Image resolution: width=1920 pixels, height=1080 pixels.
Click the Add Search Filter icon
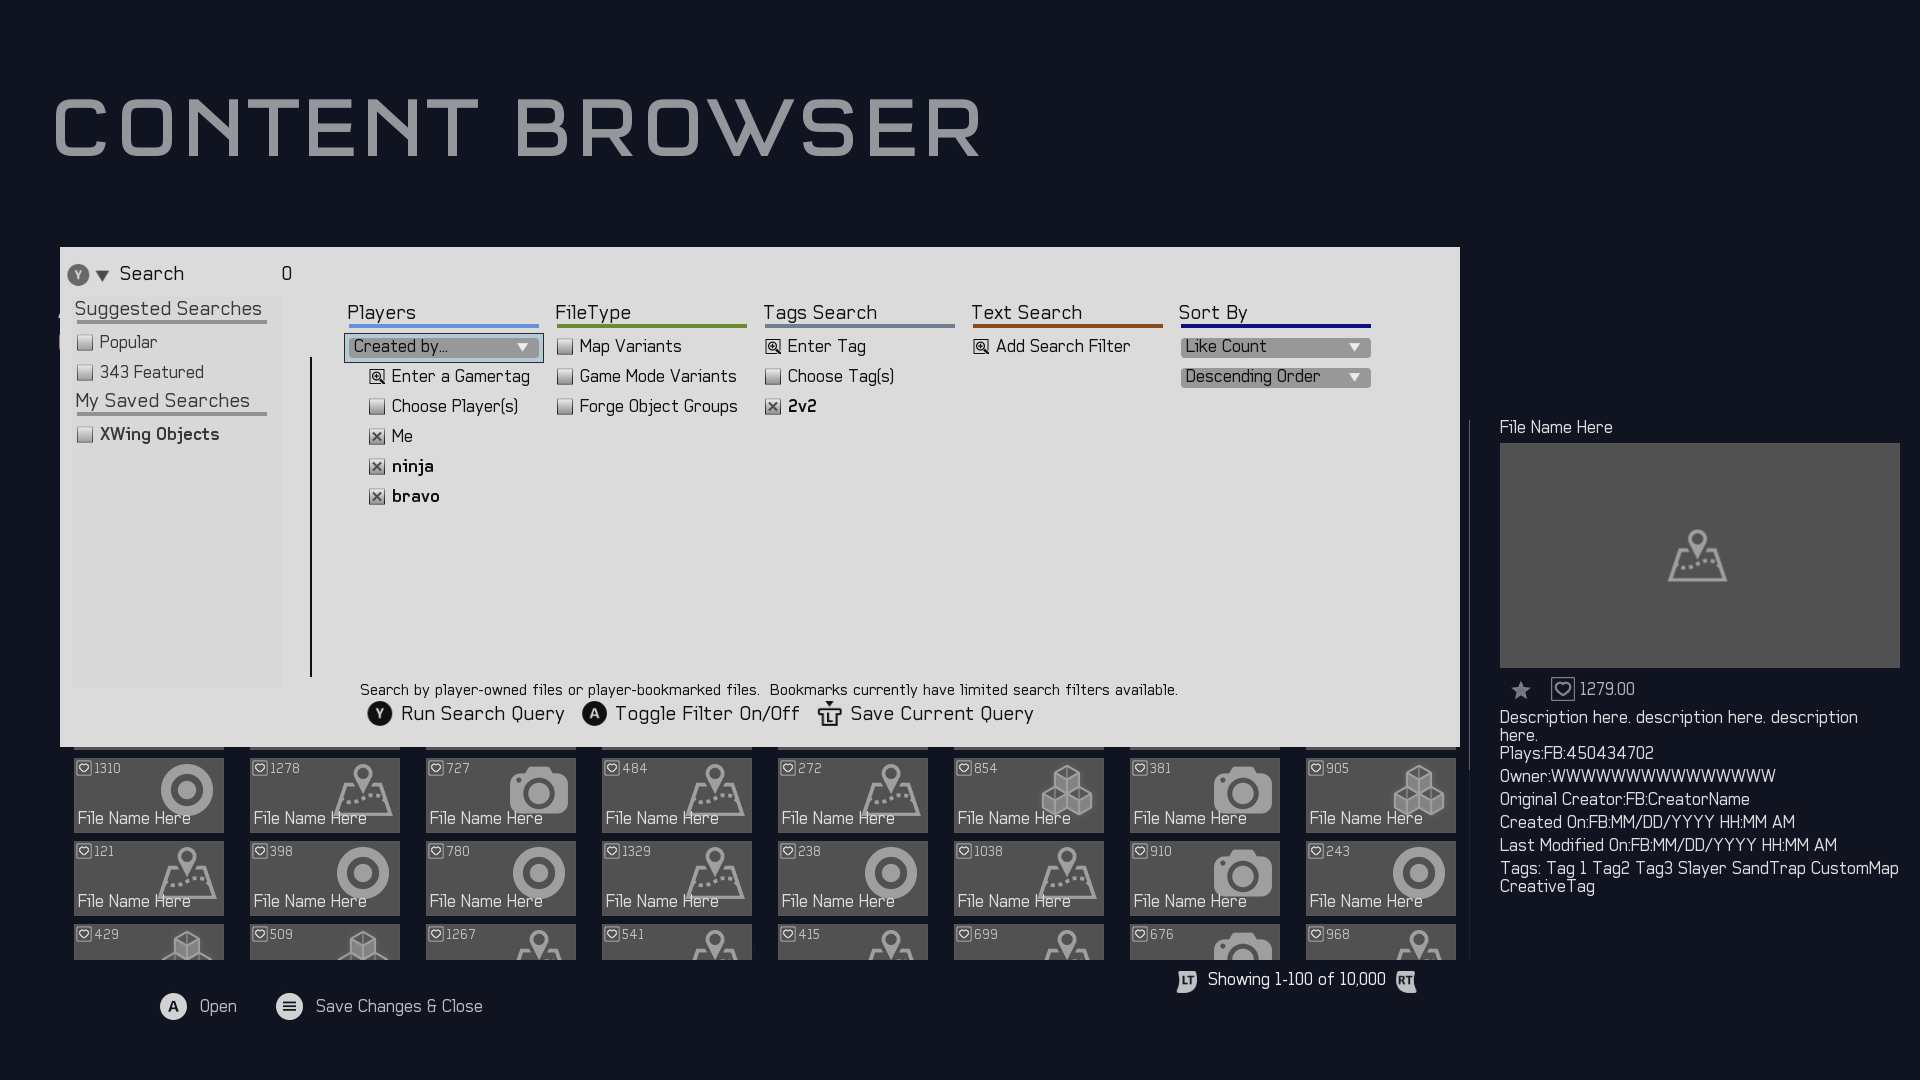(981, 347)
